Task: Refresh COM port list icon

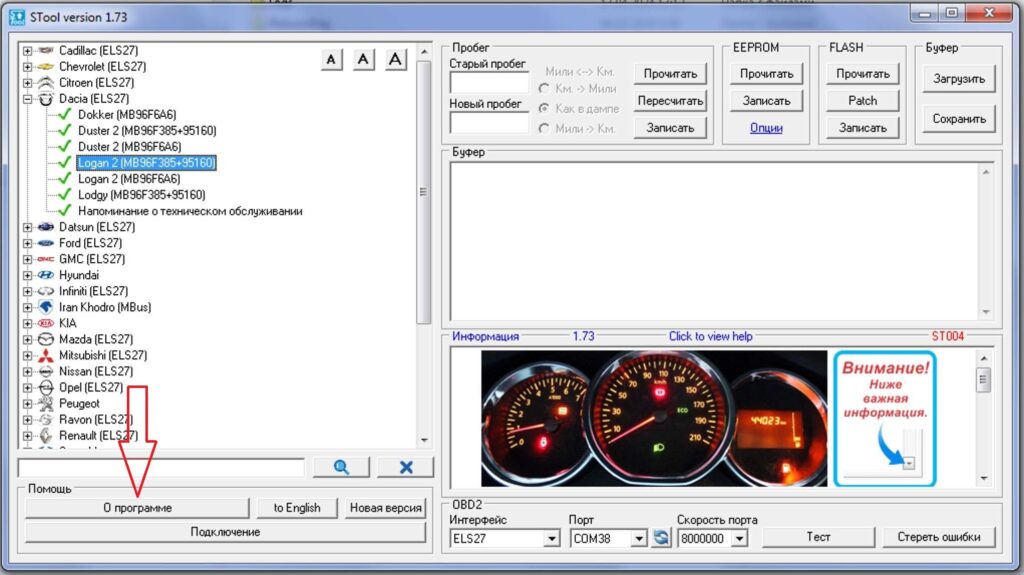Action: (661, 538)
